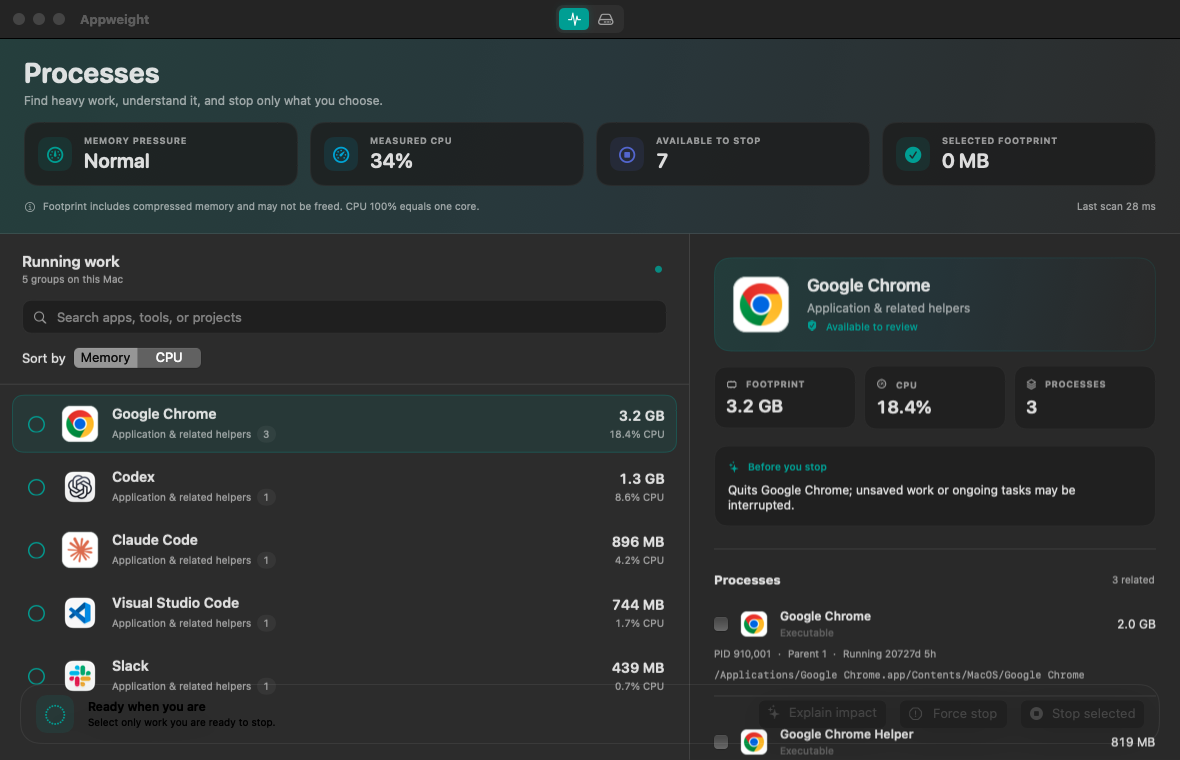Click the Visual Studio Code icon
1180x760 pixels.
80,613
